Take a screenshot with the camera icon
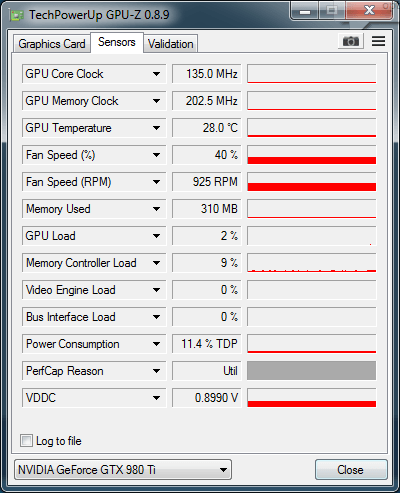The height and width of the screenshot is (493, 400). (x=351, y=41)
